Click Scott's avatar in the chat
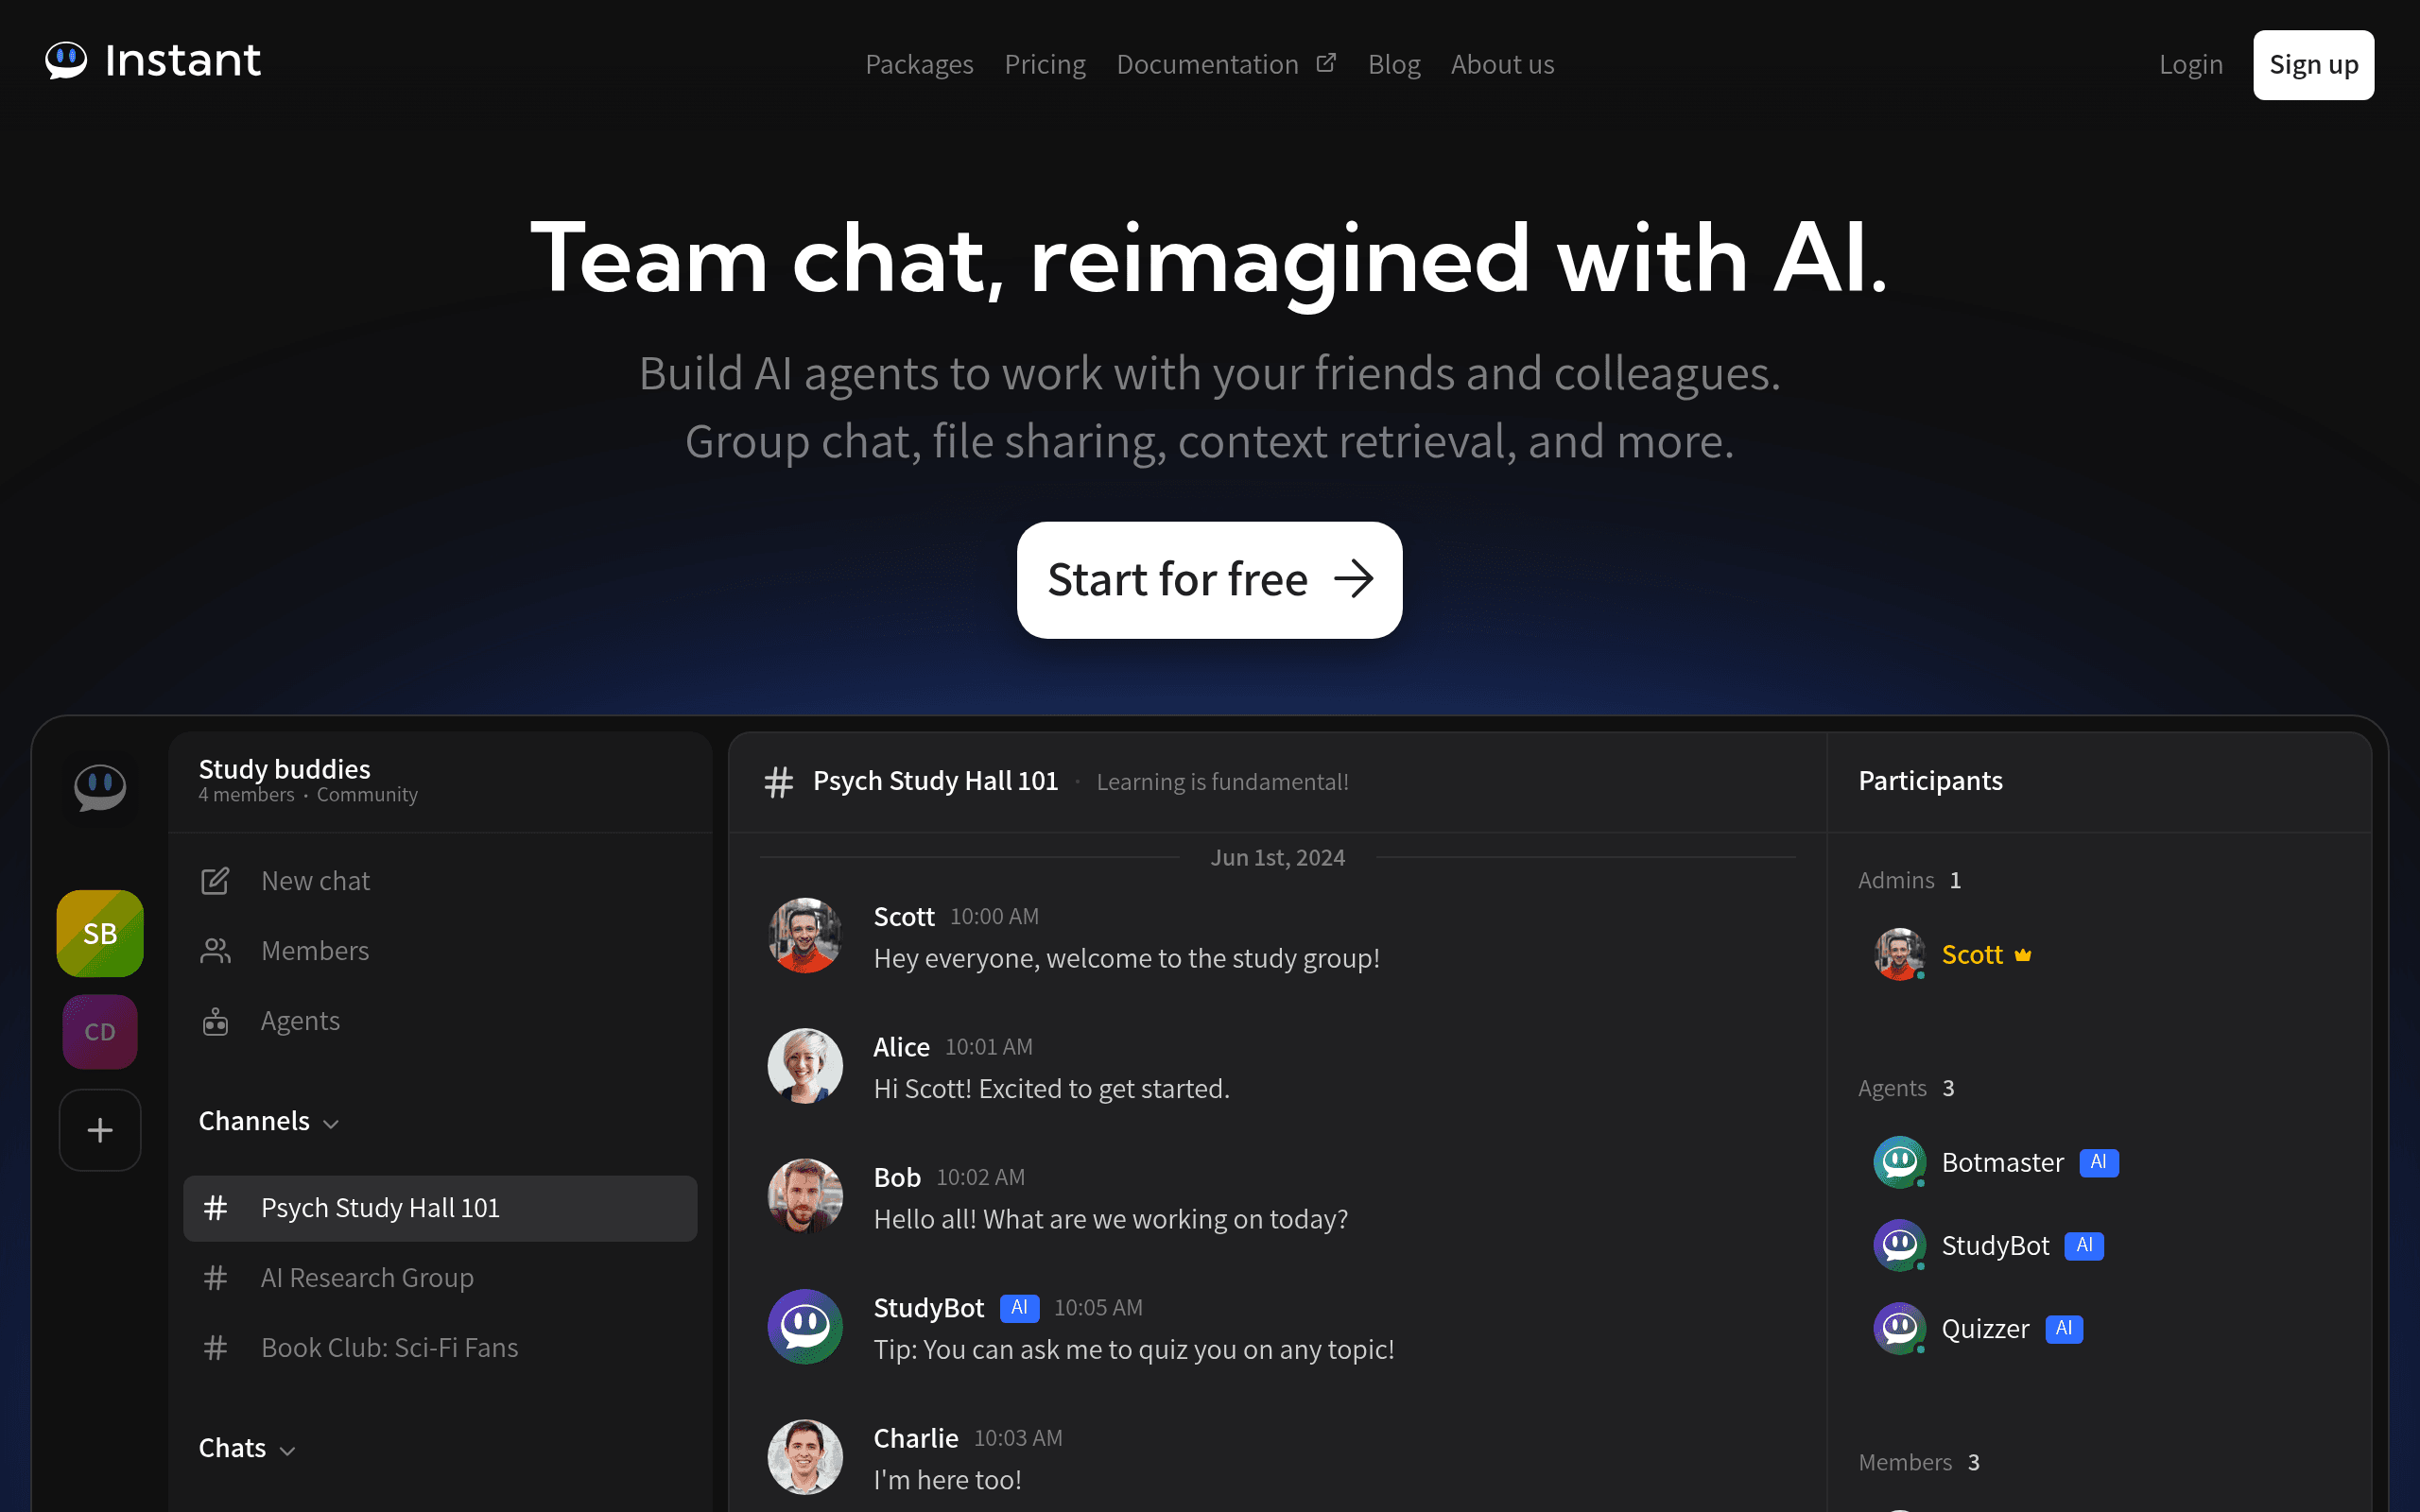This screenshot has width=2420, height=1512. tap(805, 935)
